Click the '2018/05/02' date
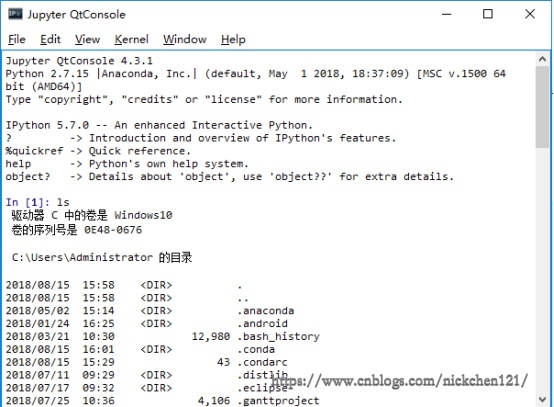This screenshot has height=407, width=554. coord(37,311)
